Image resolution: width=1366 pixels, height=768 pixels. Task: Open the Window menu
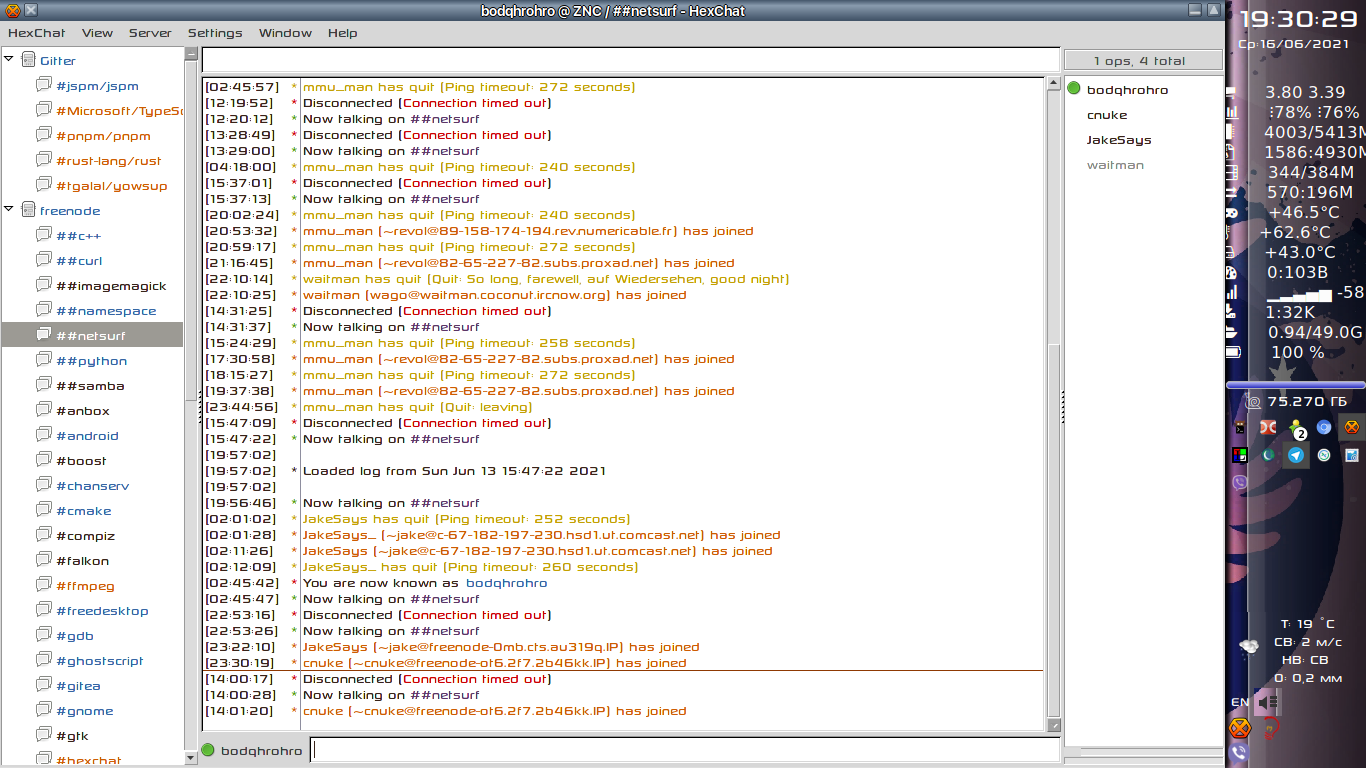click(x=285, y=33)
